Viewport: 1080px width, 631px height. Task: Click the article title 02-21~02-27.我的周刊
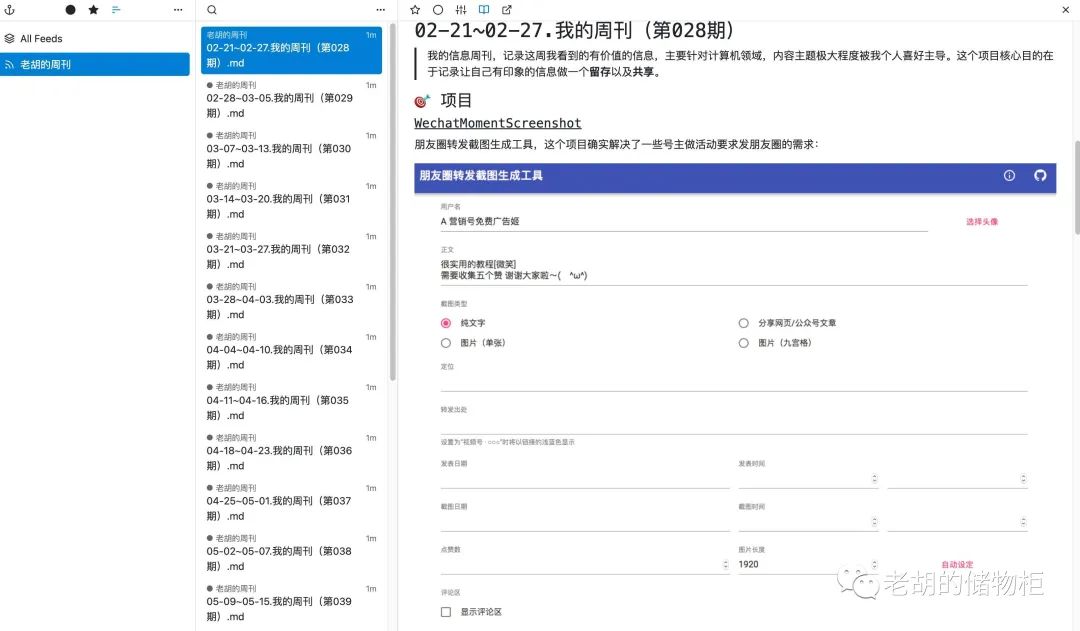tap(574, 31)
